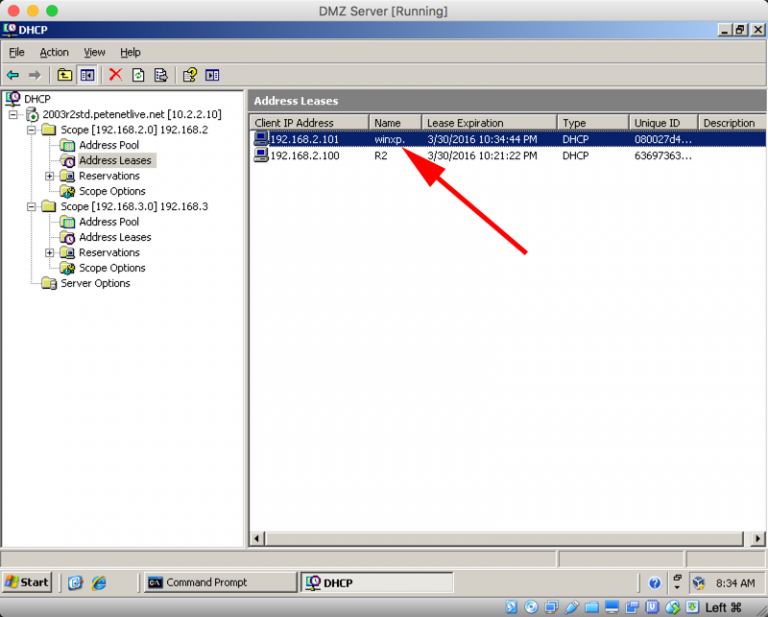
Task: Select Server Options tree item
Action: click(x=95, y=284)
